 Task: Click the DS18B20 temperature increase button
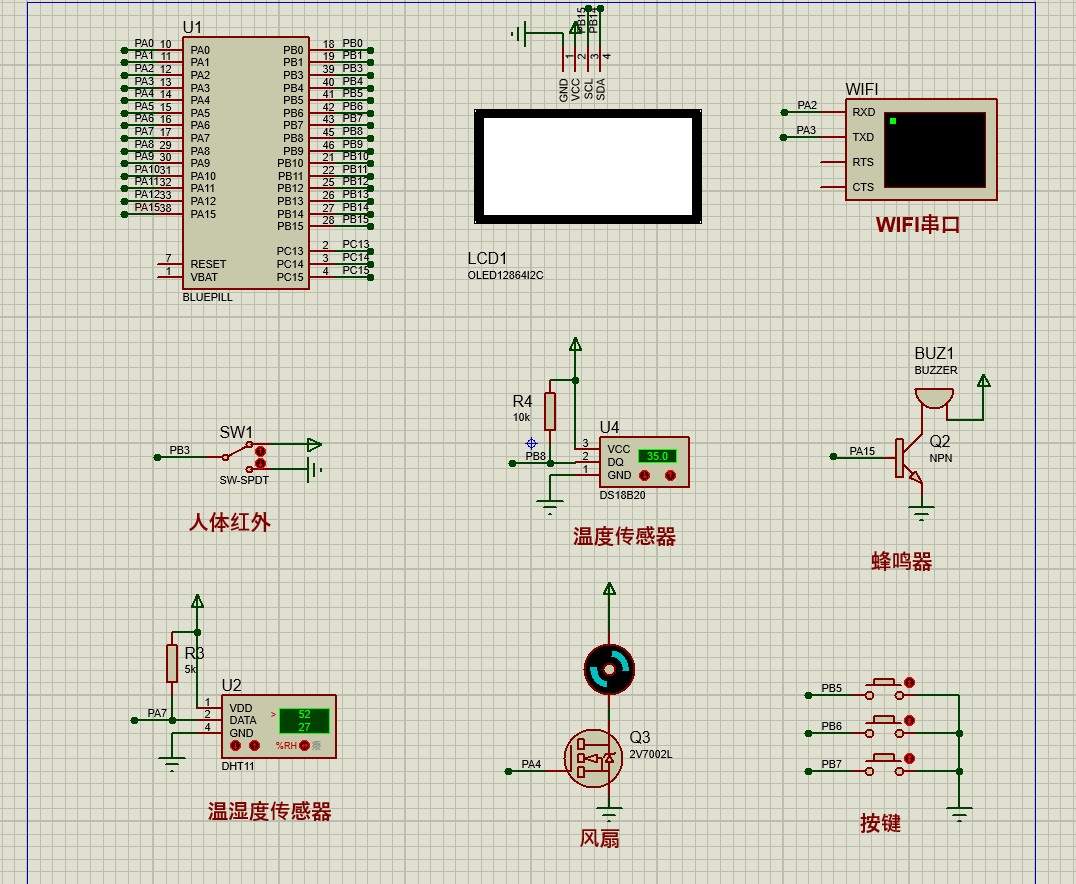[670, 475]
